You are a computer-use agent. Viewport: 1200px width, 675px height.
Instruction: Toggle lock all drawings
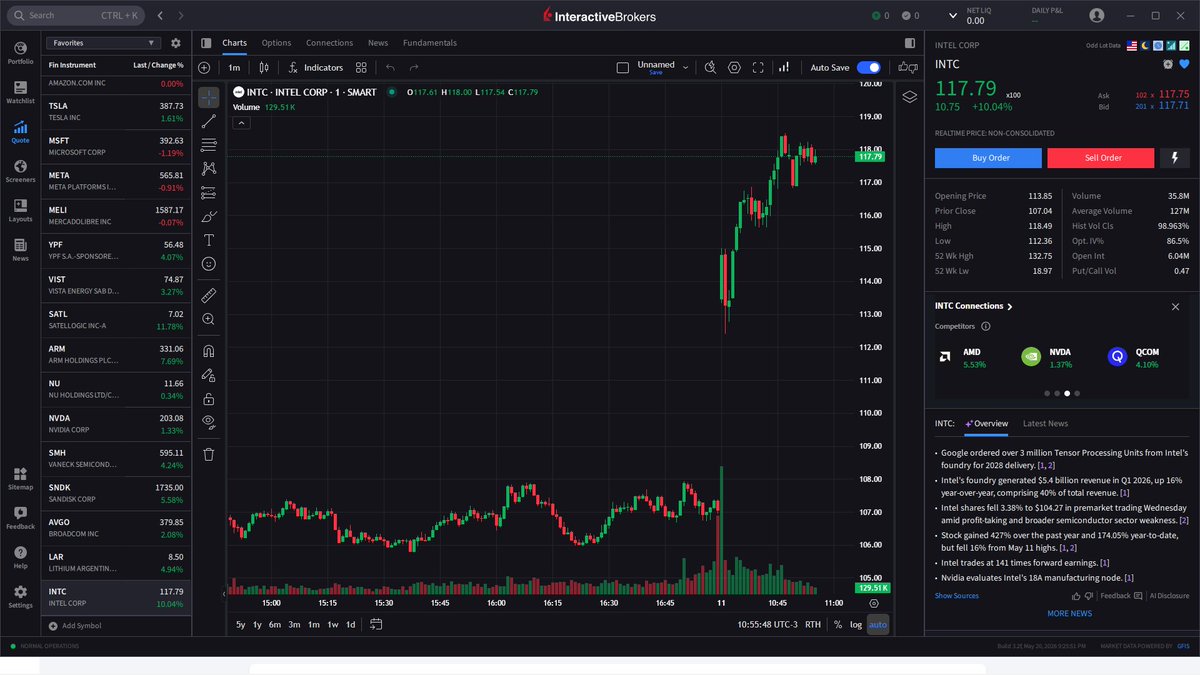[208, 399]
